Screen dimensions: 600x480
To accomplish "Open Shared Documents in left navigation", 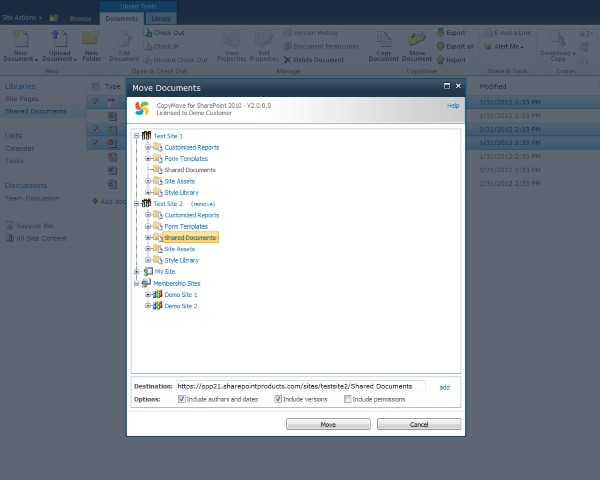I will [36, 111].
